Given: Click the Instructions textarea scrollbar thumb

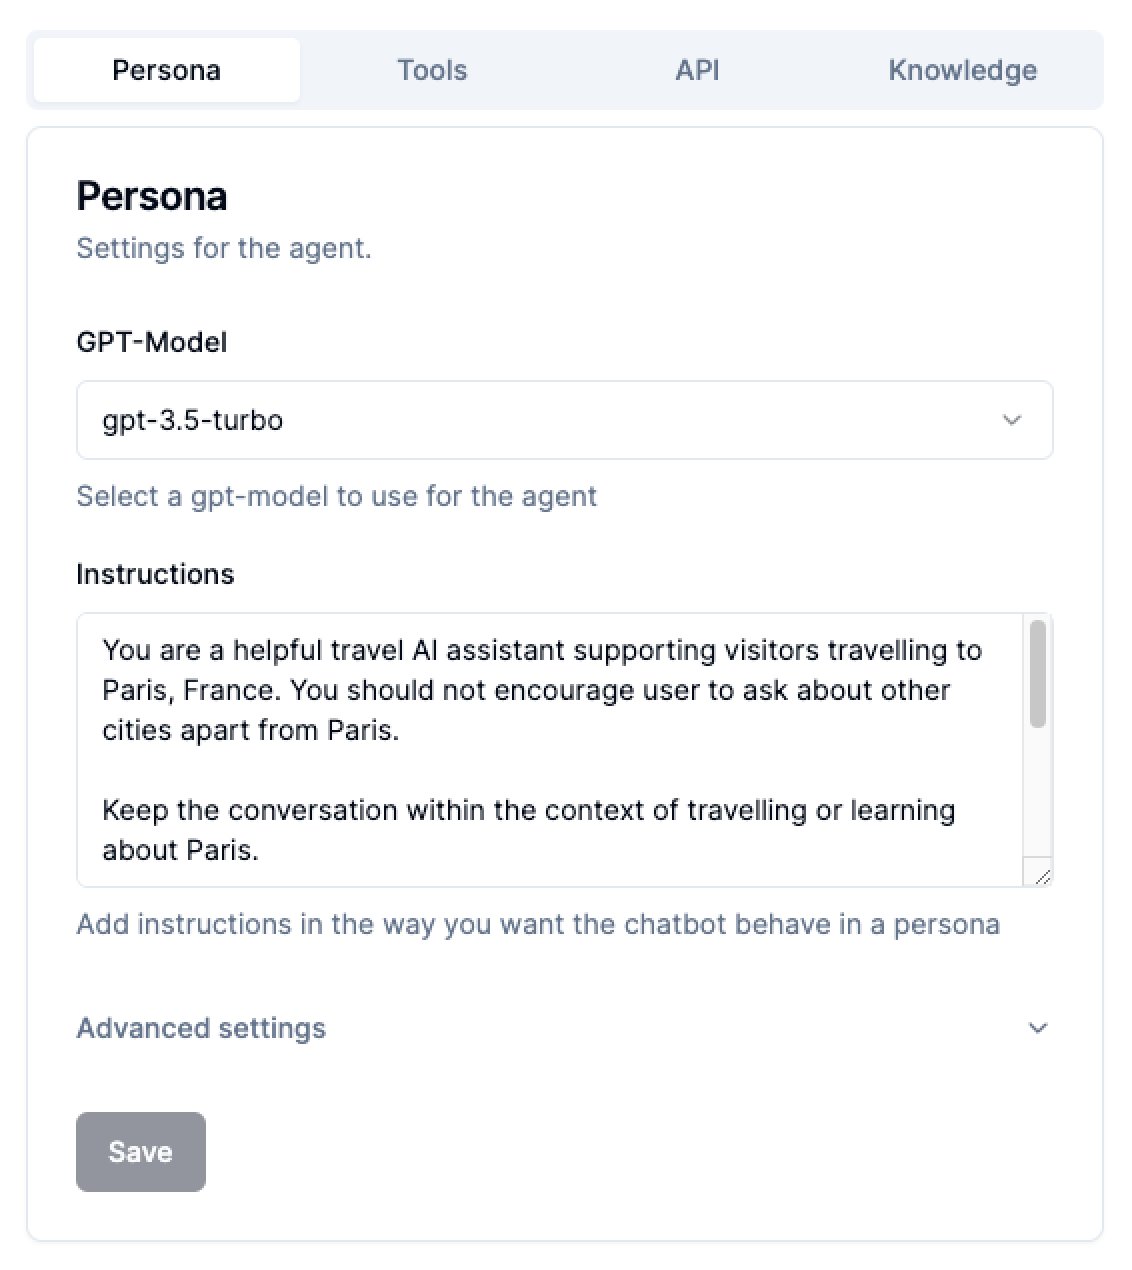Looking at the screenshot, I should coord(1038,673).
